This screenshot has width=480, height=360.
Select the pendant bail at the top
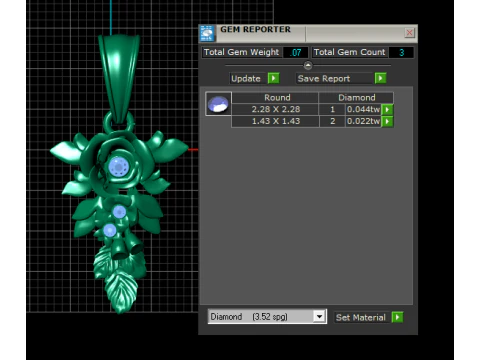pos(119,78)
